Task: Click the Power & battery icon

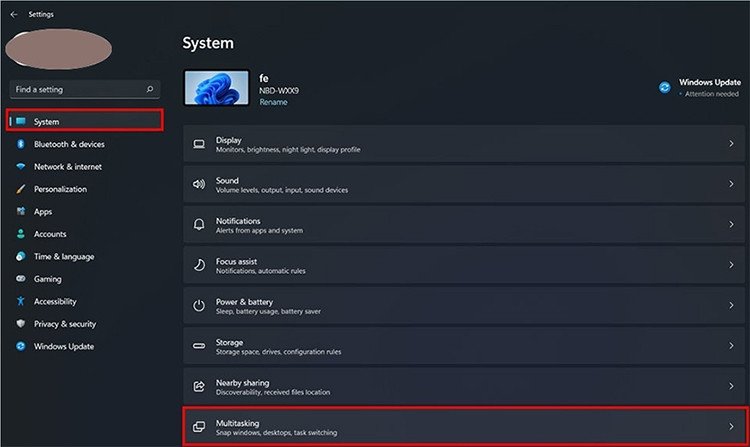Action: coord(199,305)
